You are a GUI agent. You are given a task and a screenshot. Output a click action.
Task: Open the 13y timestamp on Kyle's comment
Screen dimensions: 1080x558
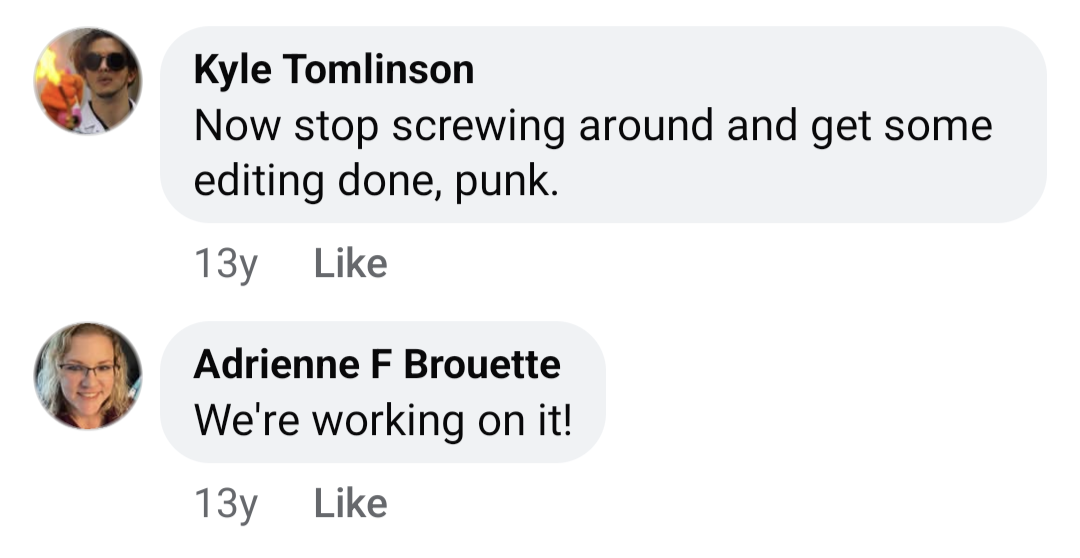tap(226, 265)
